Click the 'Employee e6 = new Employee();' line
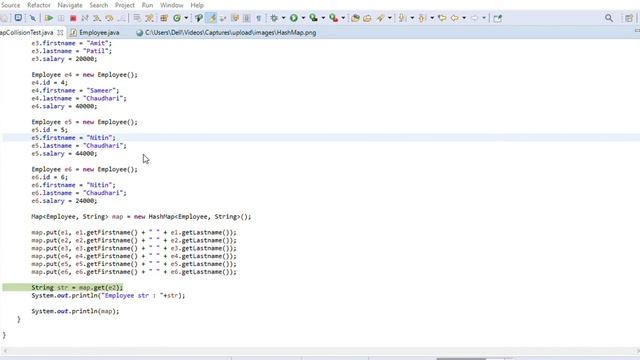640x360 pixels. click(x=84, y=169)
